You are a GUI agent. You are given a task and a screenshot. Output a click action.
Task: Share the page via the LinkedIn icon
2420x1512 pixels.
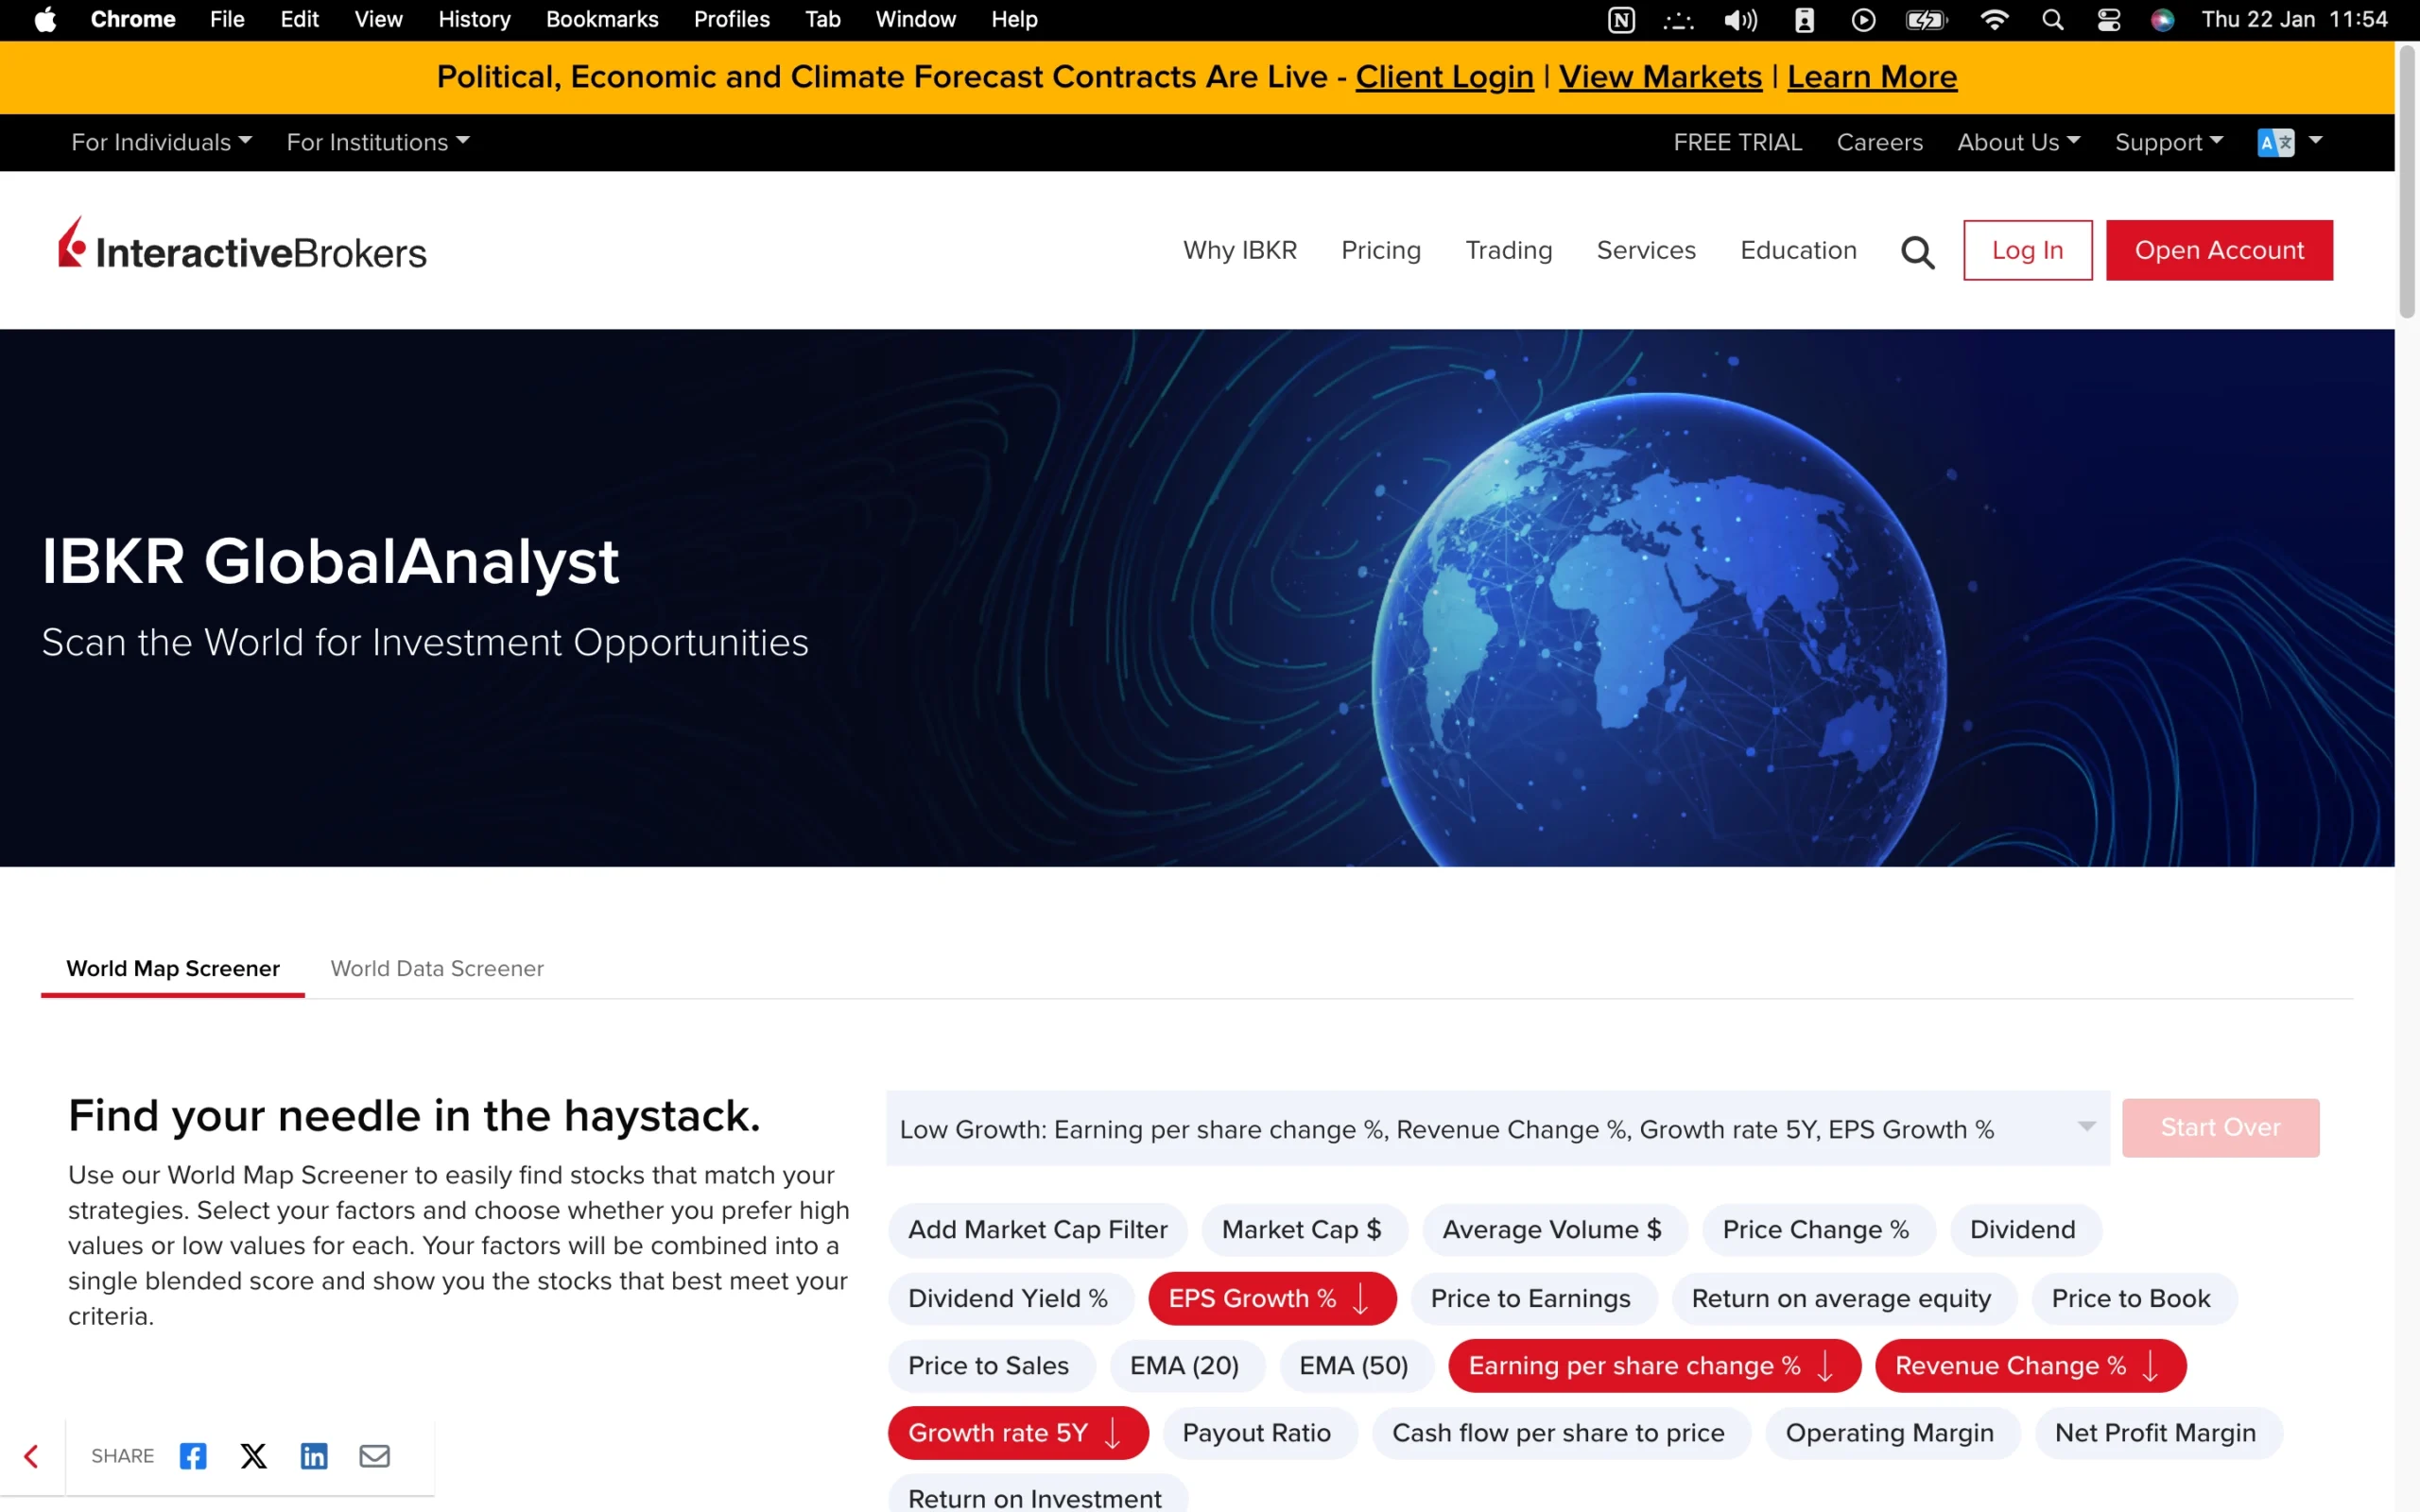[x=314, y=1456]
